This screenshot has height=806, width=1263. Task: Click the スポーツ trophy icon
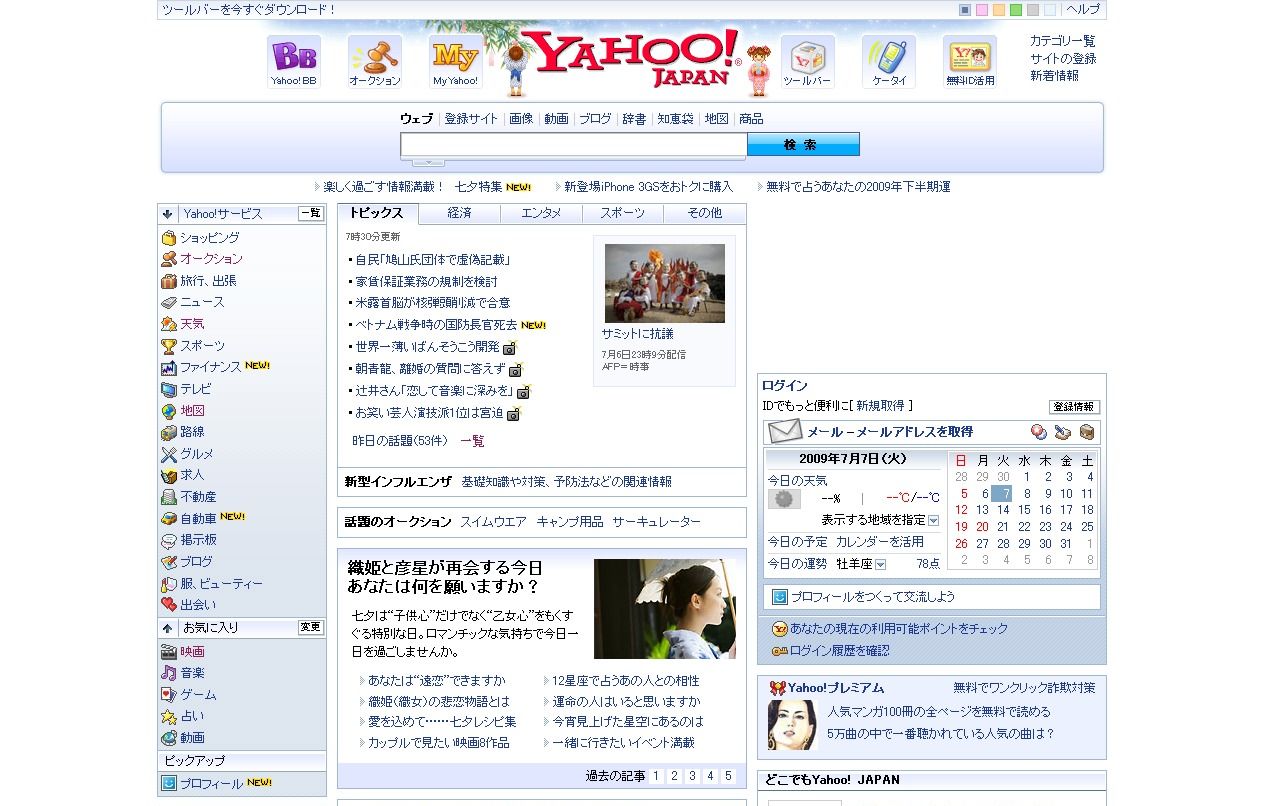[169, 346]
